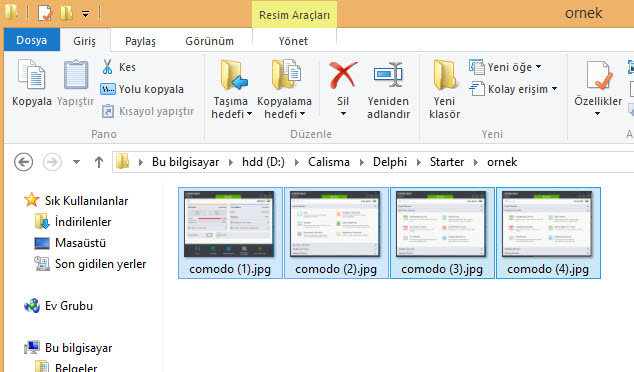Viewport: 634px width, 372px height.
Task: Select comodo (2).jpg thumbnail
Action: coord(336,233)
